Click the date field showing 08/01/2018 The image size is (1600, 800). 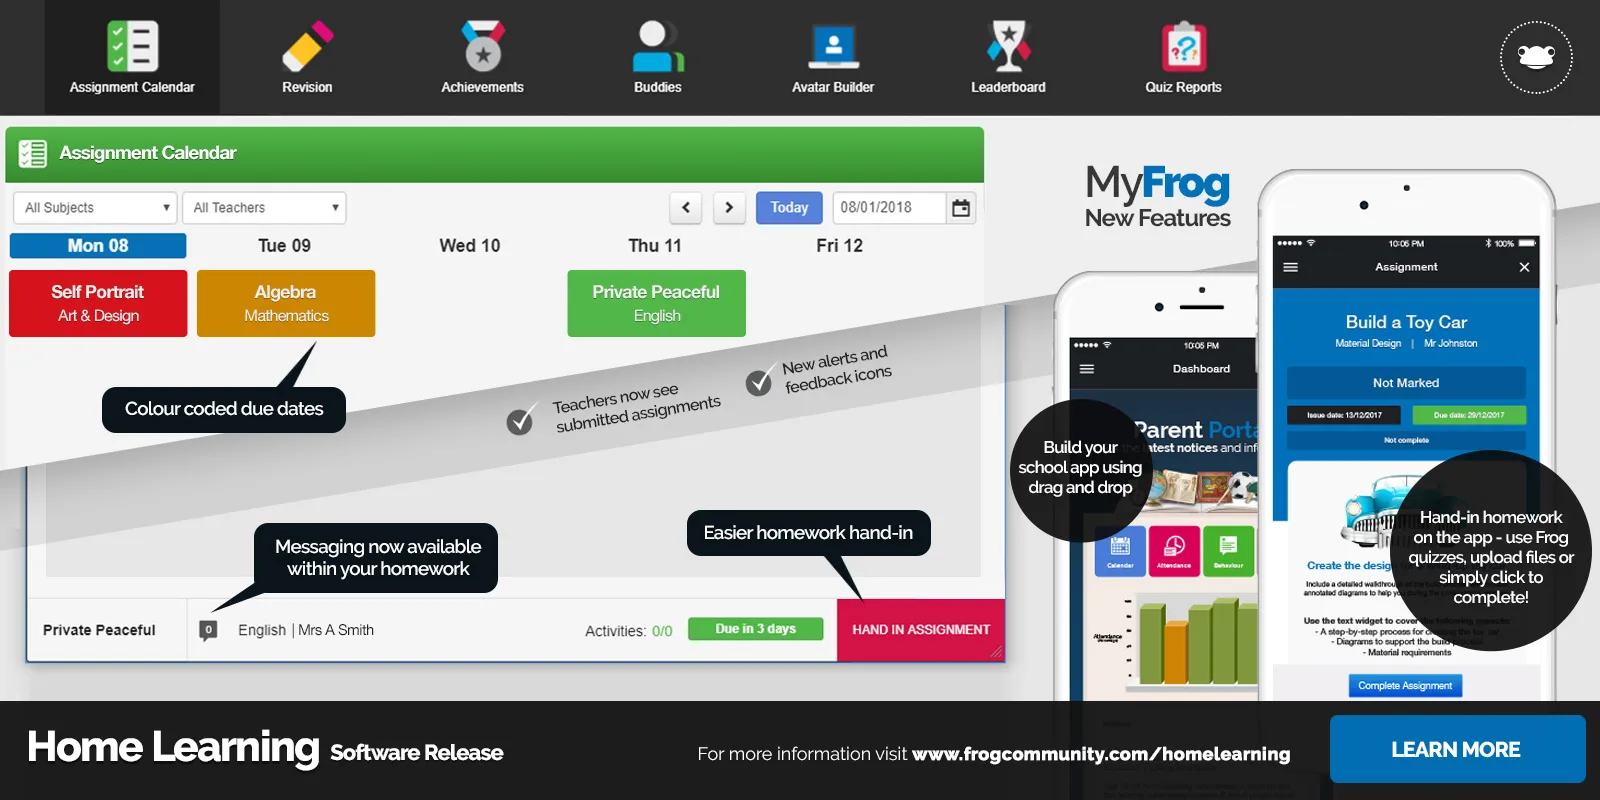[888, 208]
